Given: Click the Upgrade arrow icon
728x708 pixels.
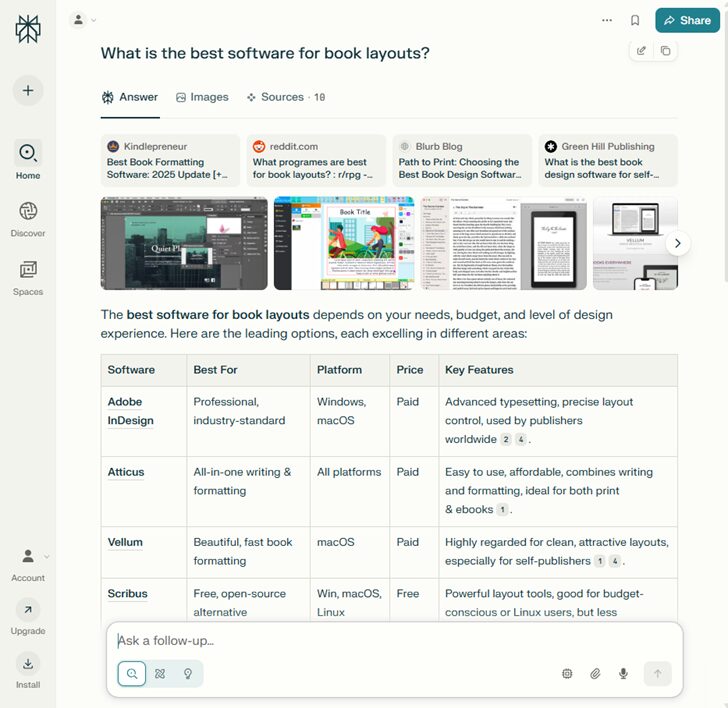Looking at the screenshot, I should point(28,610).
